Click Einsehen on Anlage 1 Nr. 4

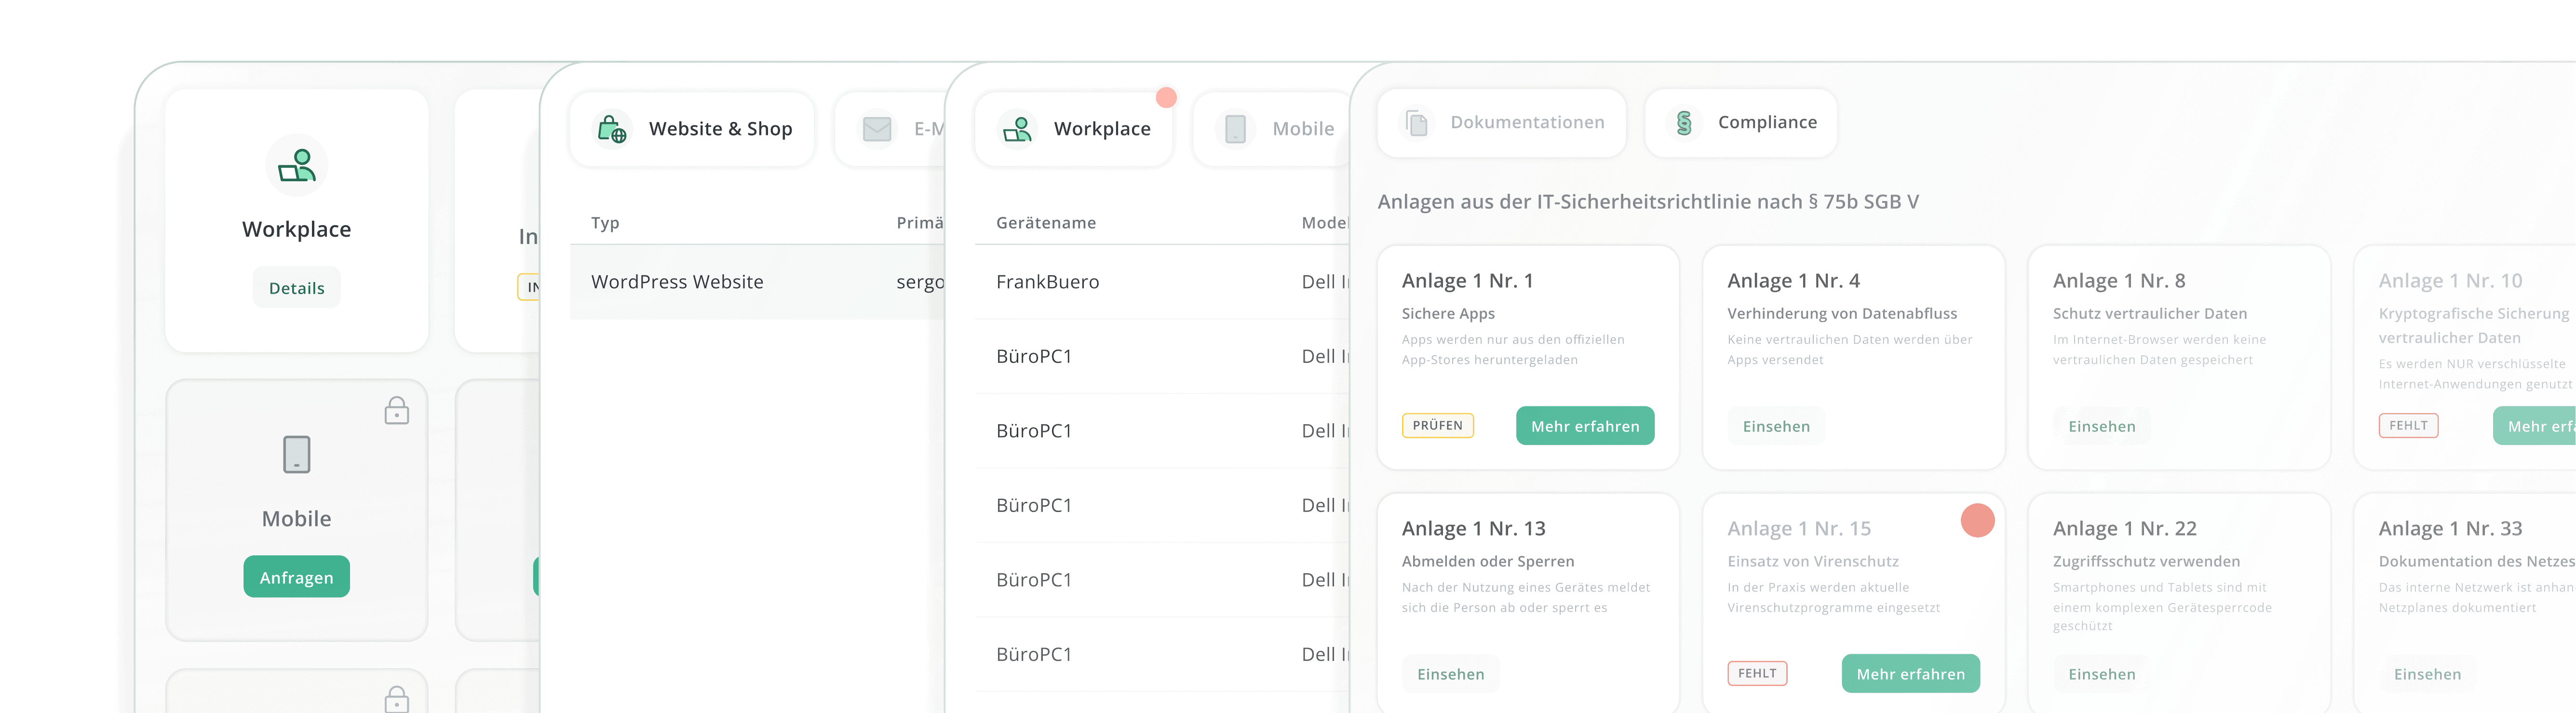point(1776,426)
